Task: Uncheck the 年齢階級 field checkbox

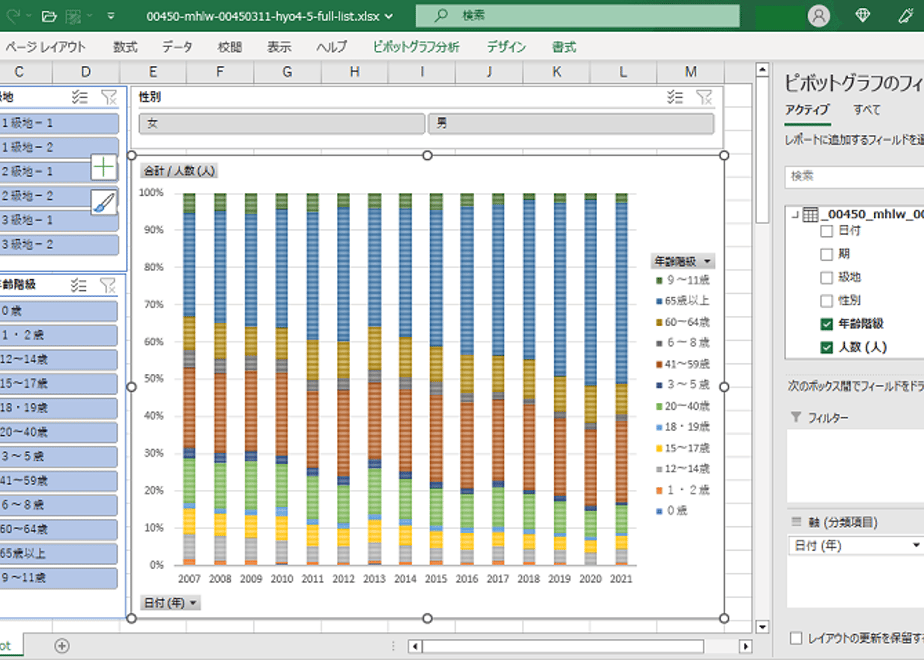Action: click(826, 324)
